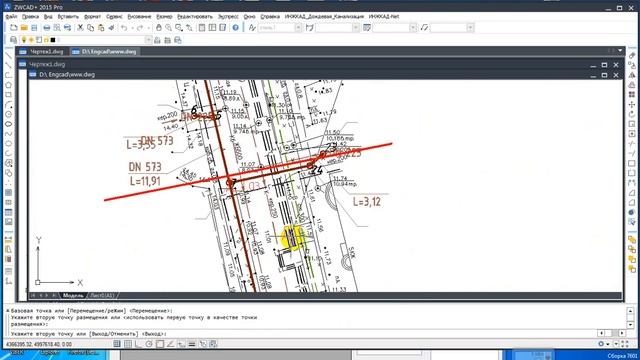Open ИНЖКАД_Дождевая_Канализация menu

click(324, 17)
